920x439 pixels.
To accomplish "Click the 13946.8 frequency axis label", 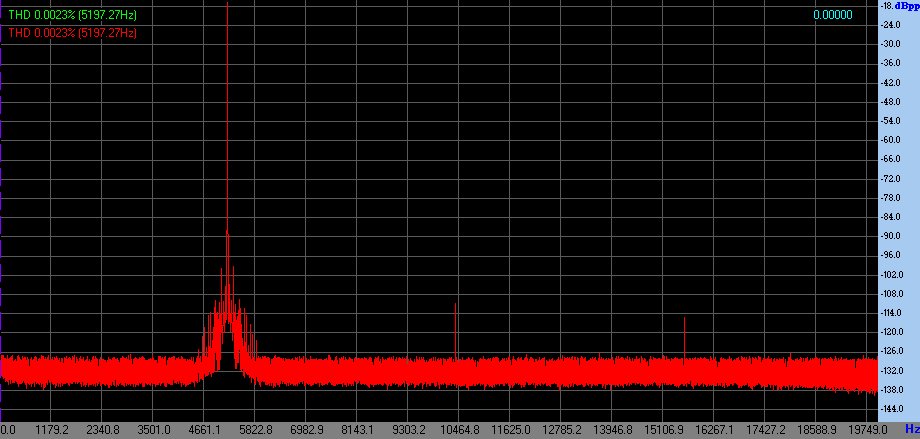I will coord(613,430).
